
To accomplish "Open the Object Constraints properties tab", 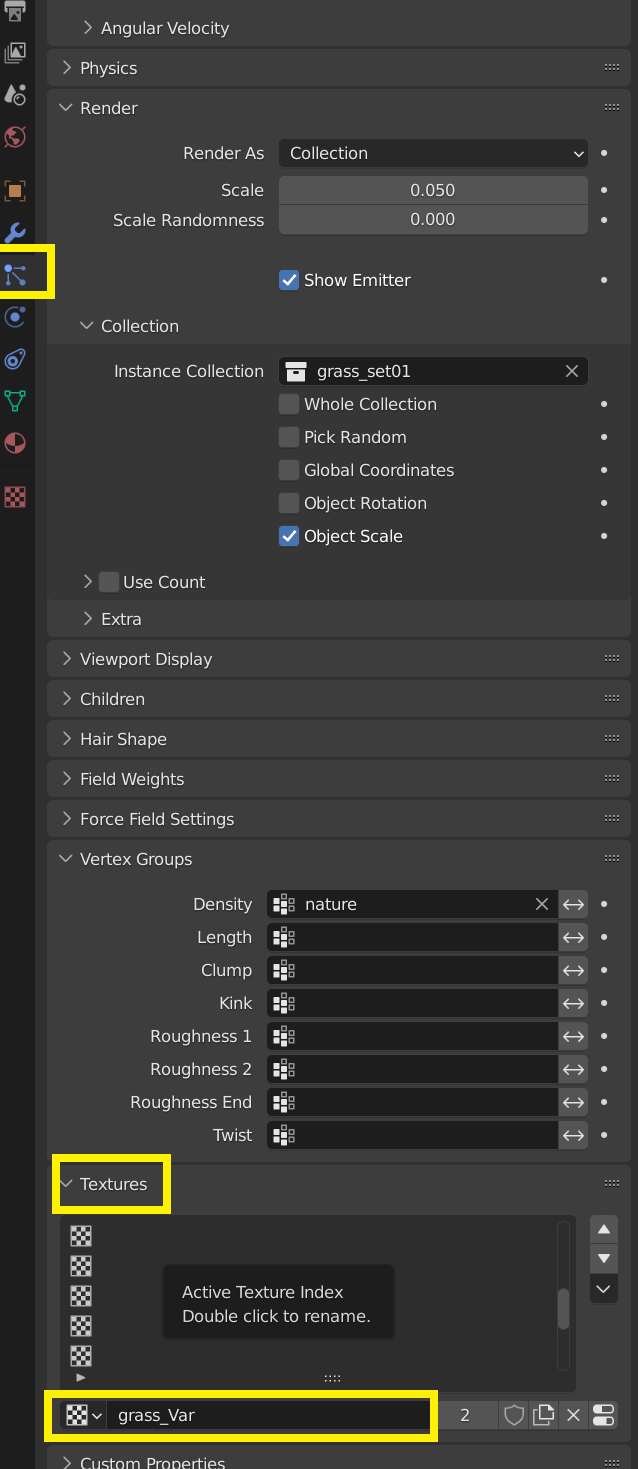I will [x=15, y=359].
